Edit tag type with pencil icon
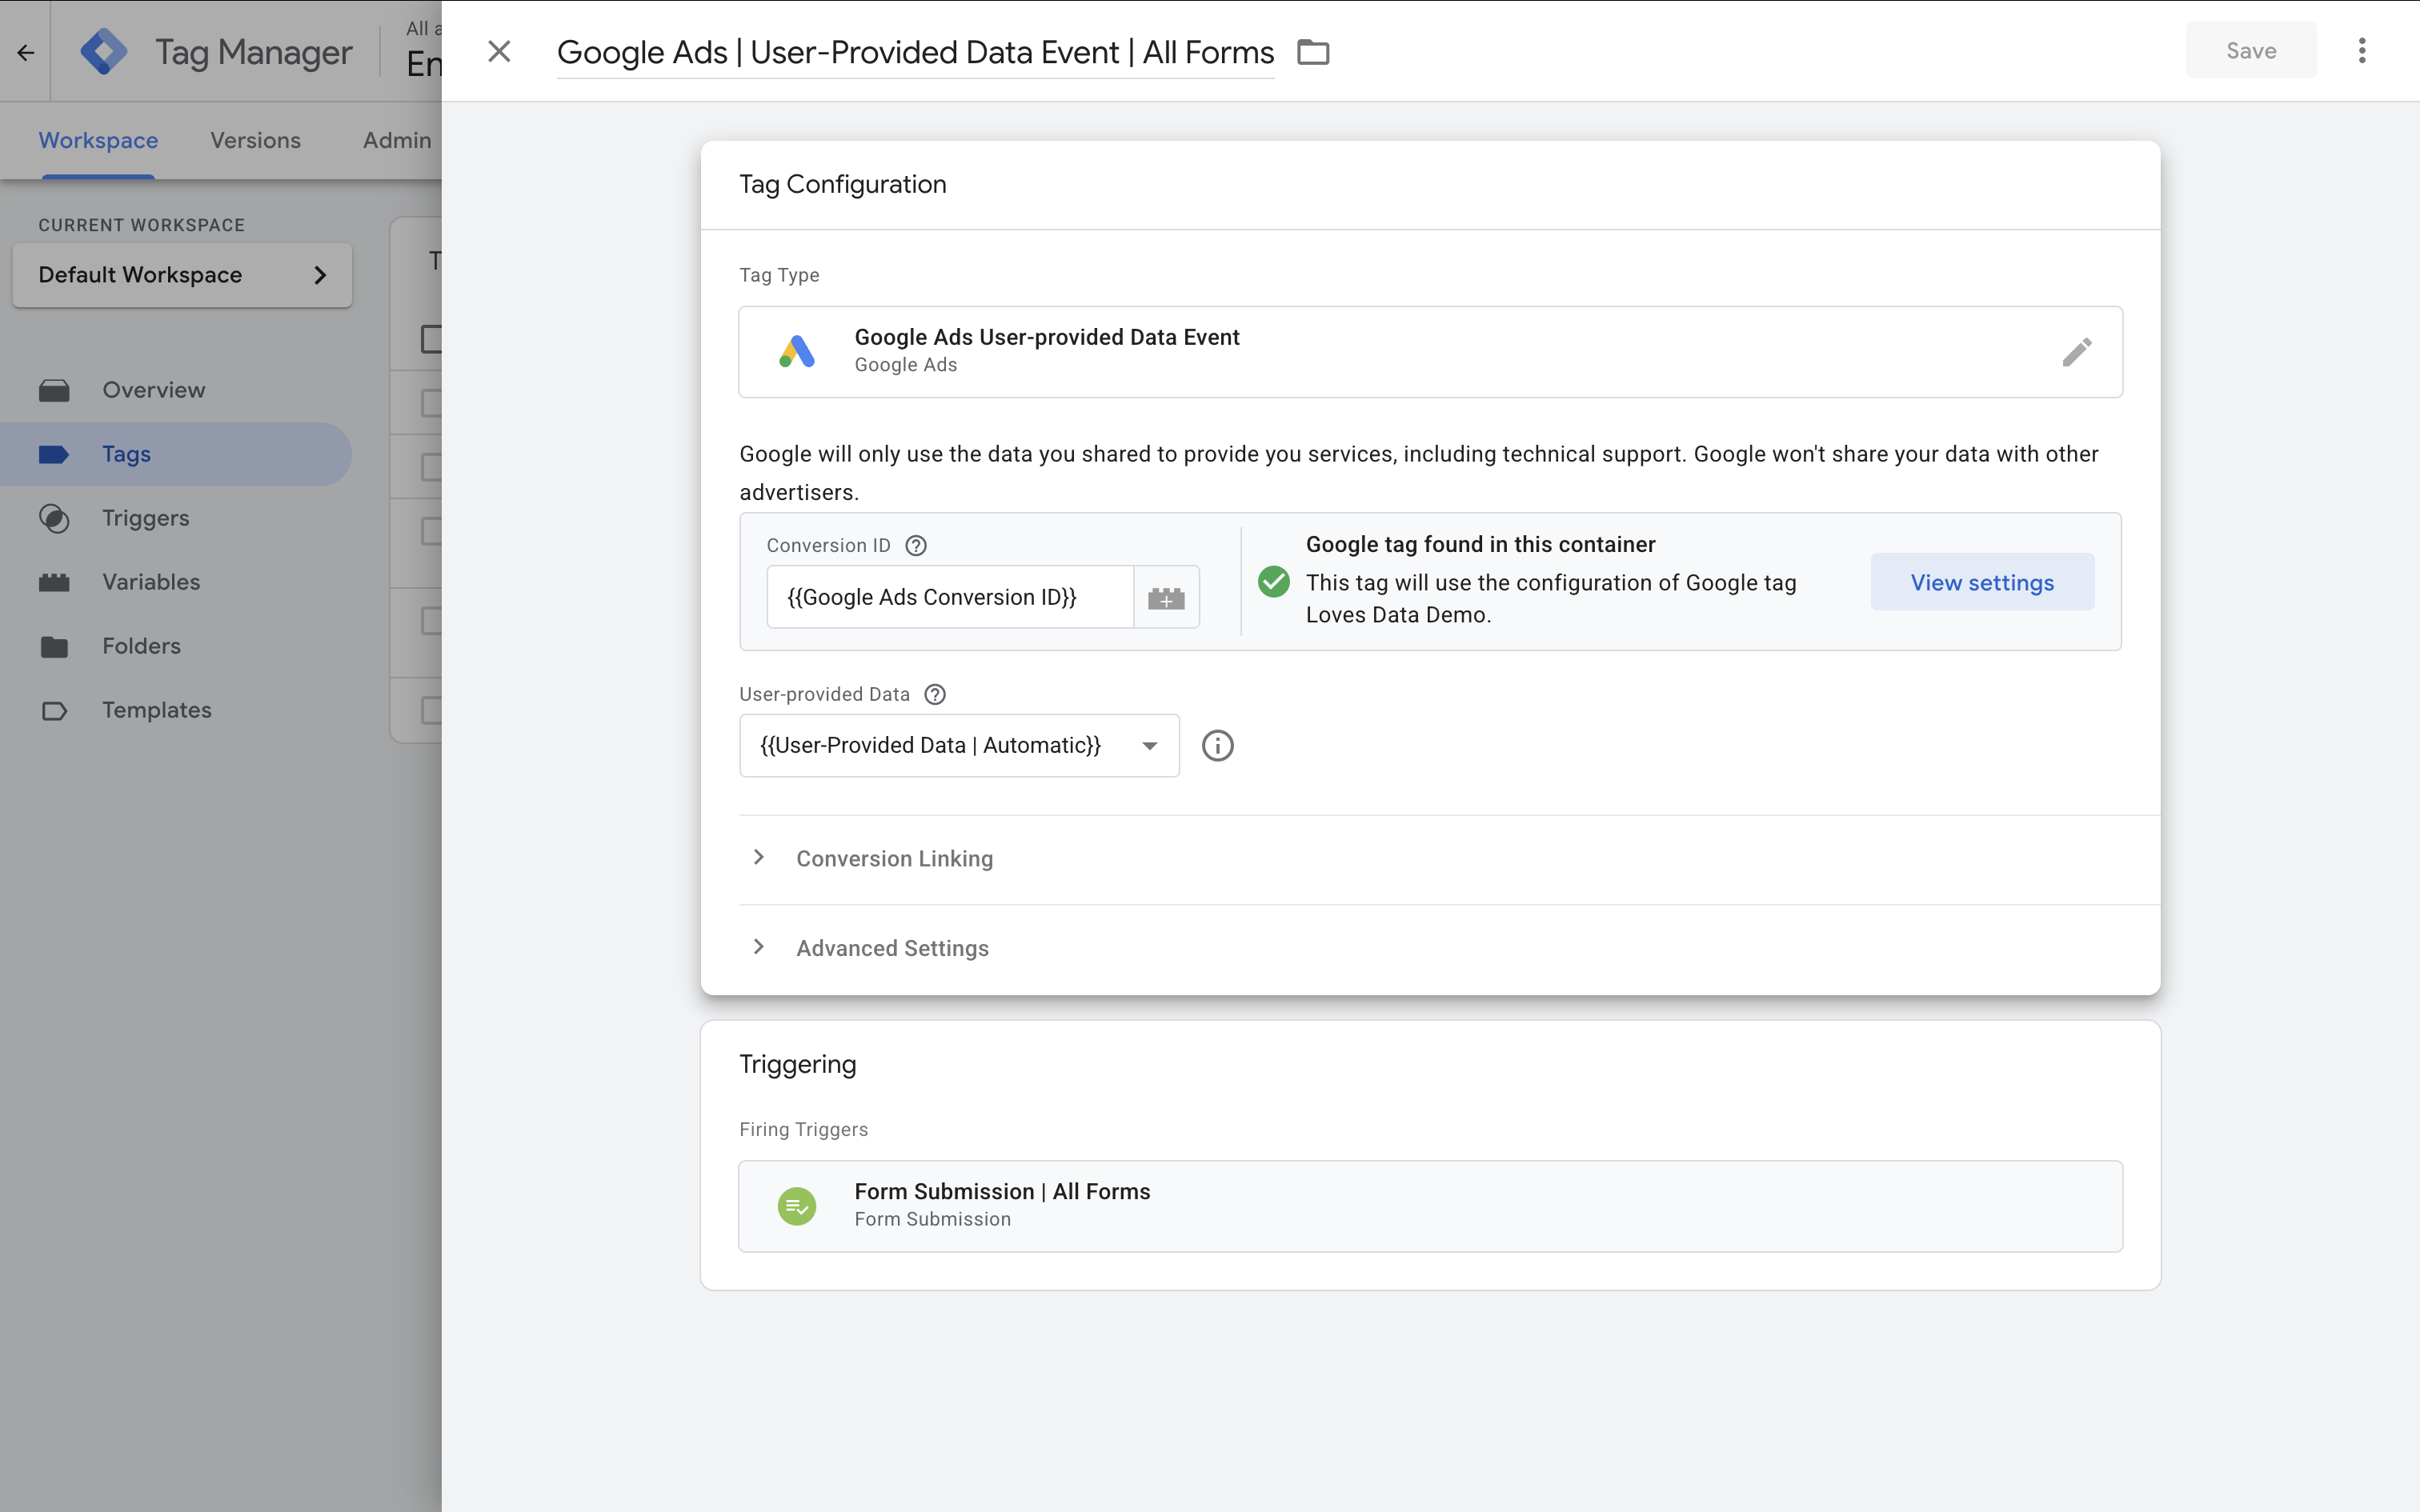2420x1512 pixels. [x=2076, y=352]
